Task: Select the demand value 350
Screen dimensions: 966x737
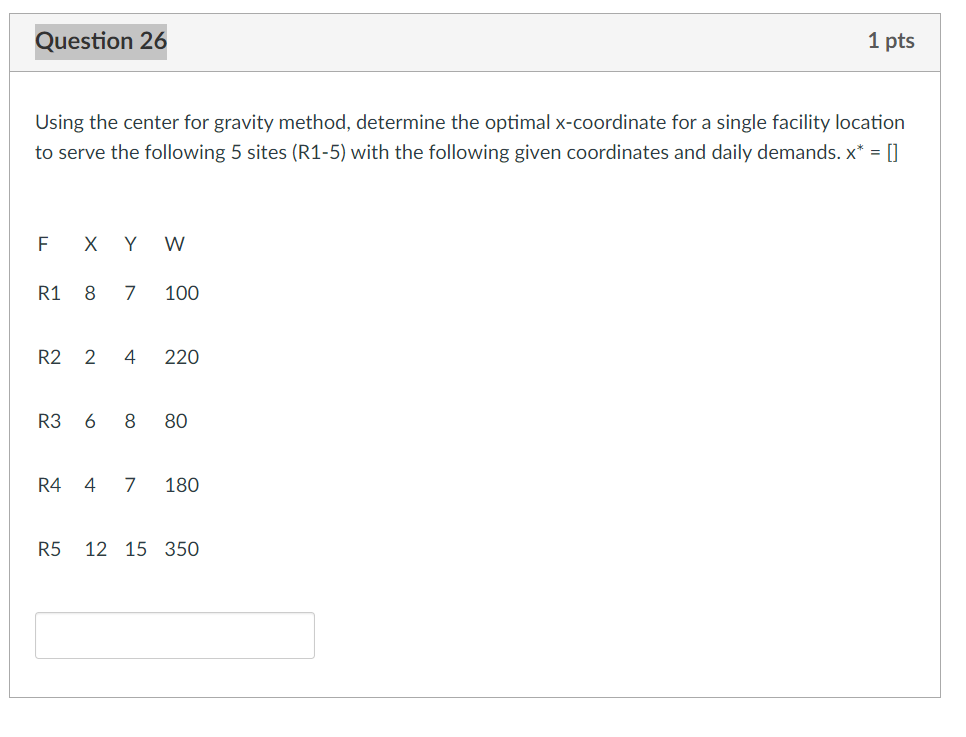Action: [x=181, y=549]
